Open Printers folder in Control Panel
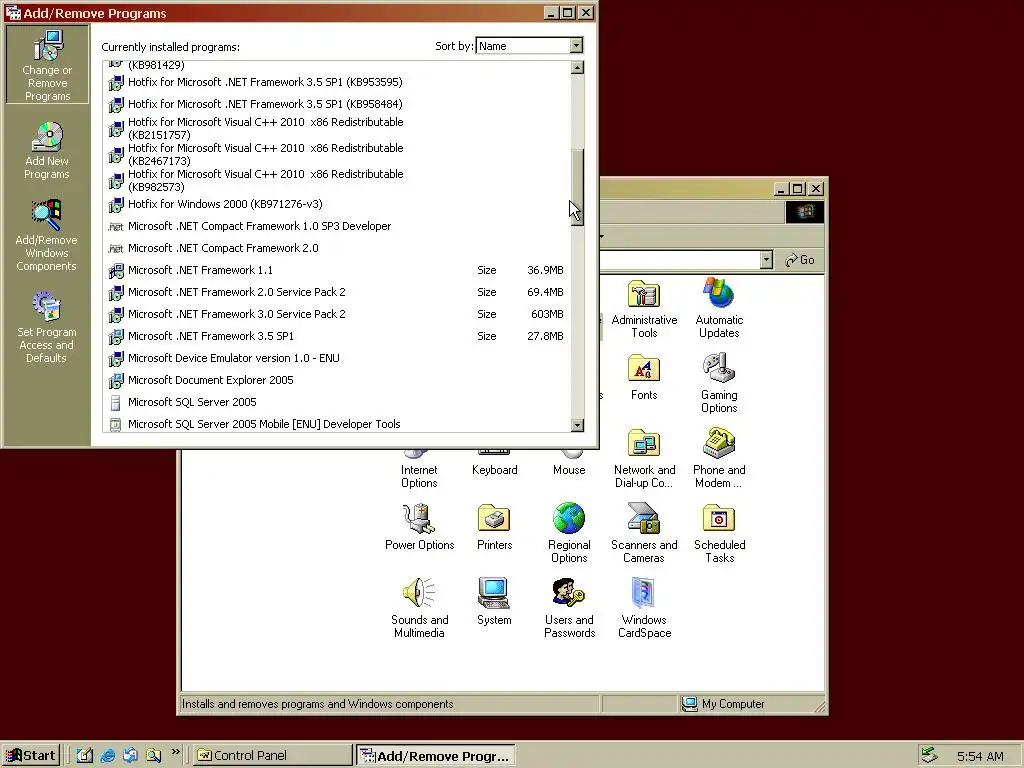The width and height of the screenshot is (1024, 768). (494, 527)
